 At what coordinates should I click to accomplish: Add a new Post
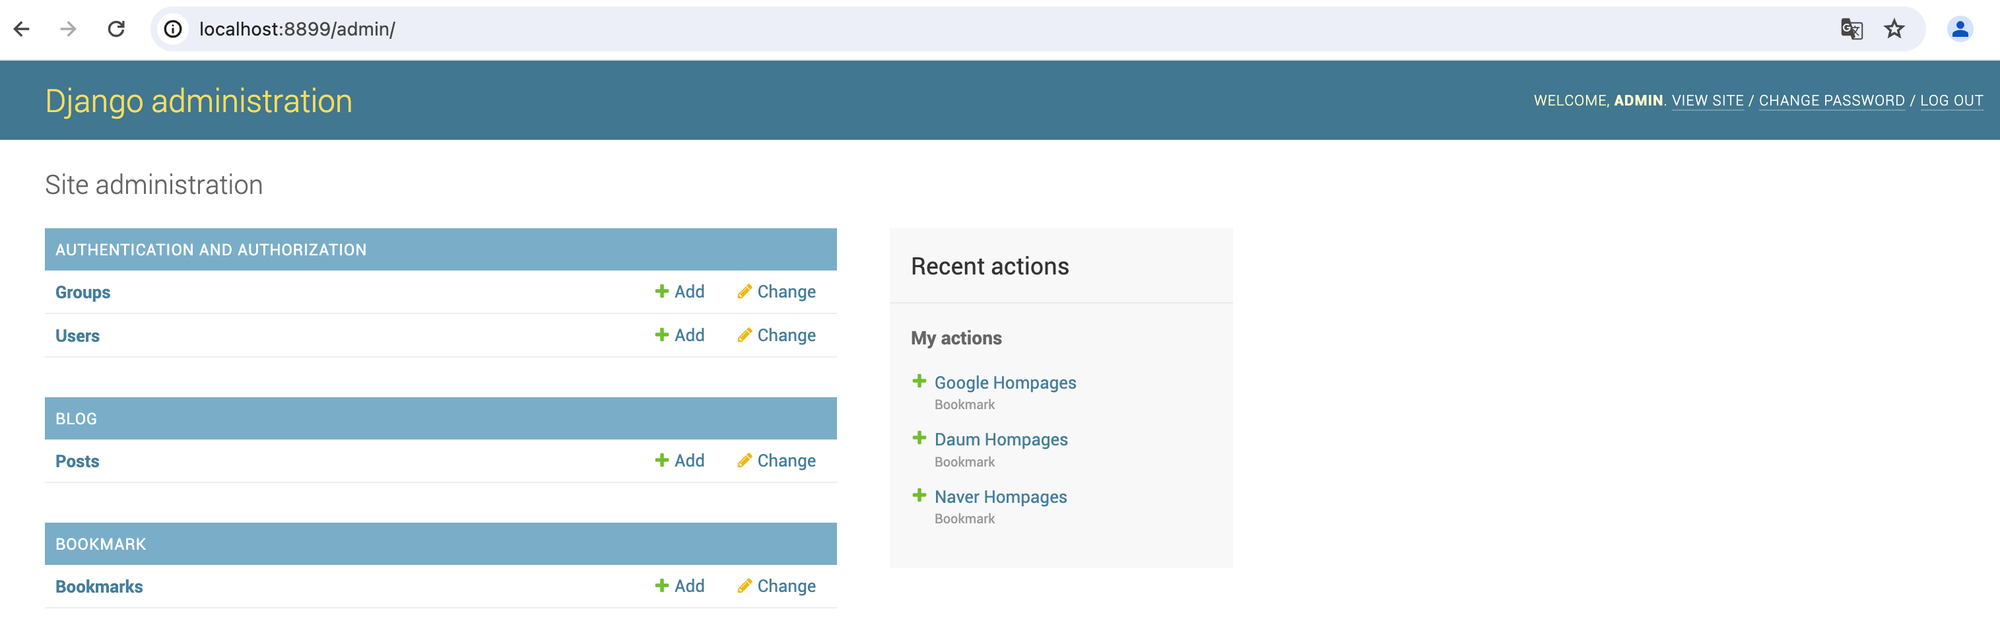(680, 461)
